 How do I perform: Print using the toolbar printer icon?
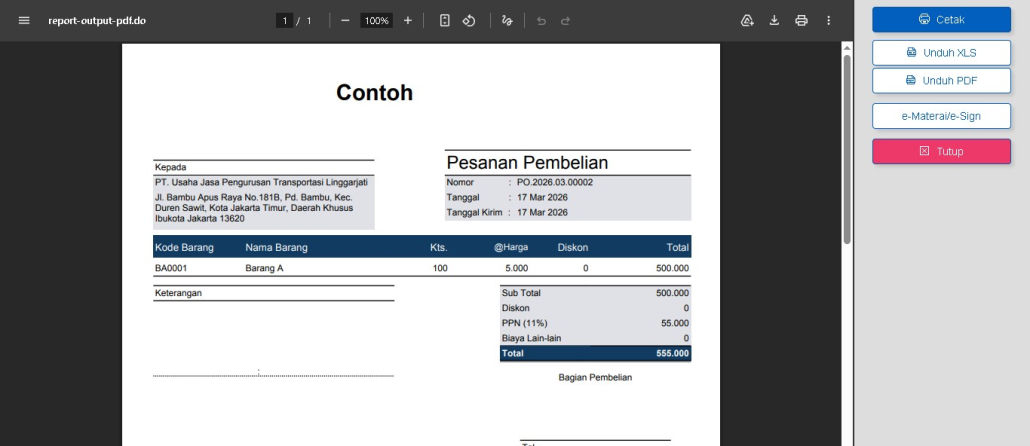point(801,20)
